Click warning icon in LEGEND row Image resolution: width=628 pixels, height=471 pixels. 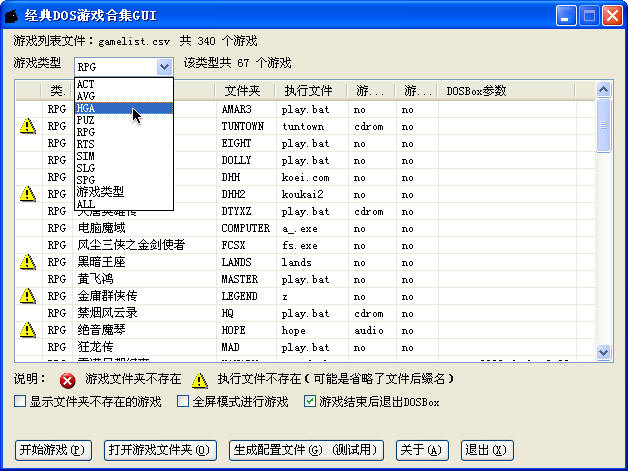pos(28,296)
